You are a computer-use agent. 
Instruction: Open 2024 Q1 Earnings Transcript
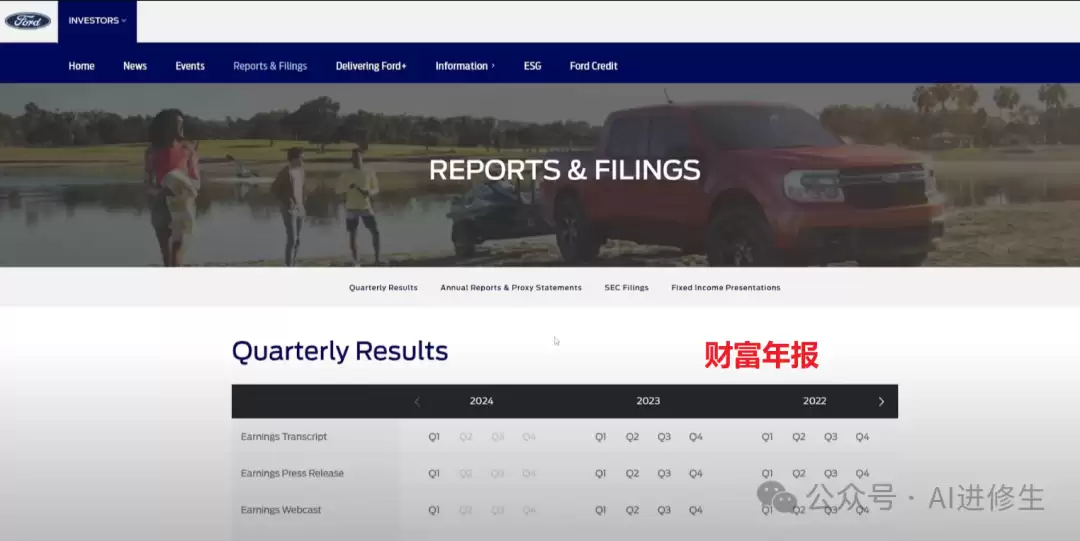pyautogui.click(x=434, y=437)
